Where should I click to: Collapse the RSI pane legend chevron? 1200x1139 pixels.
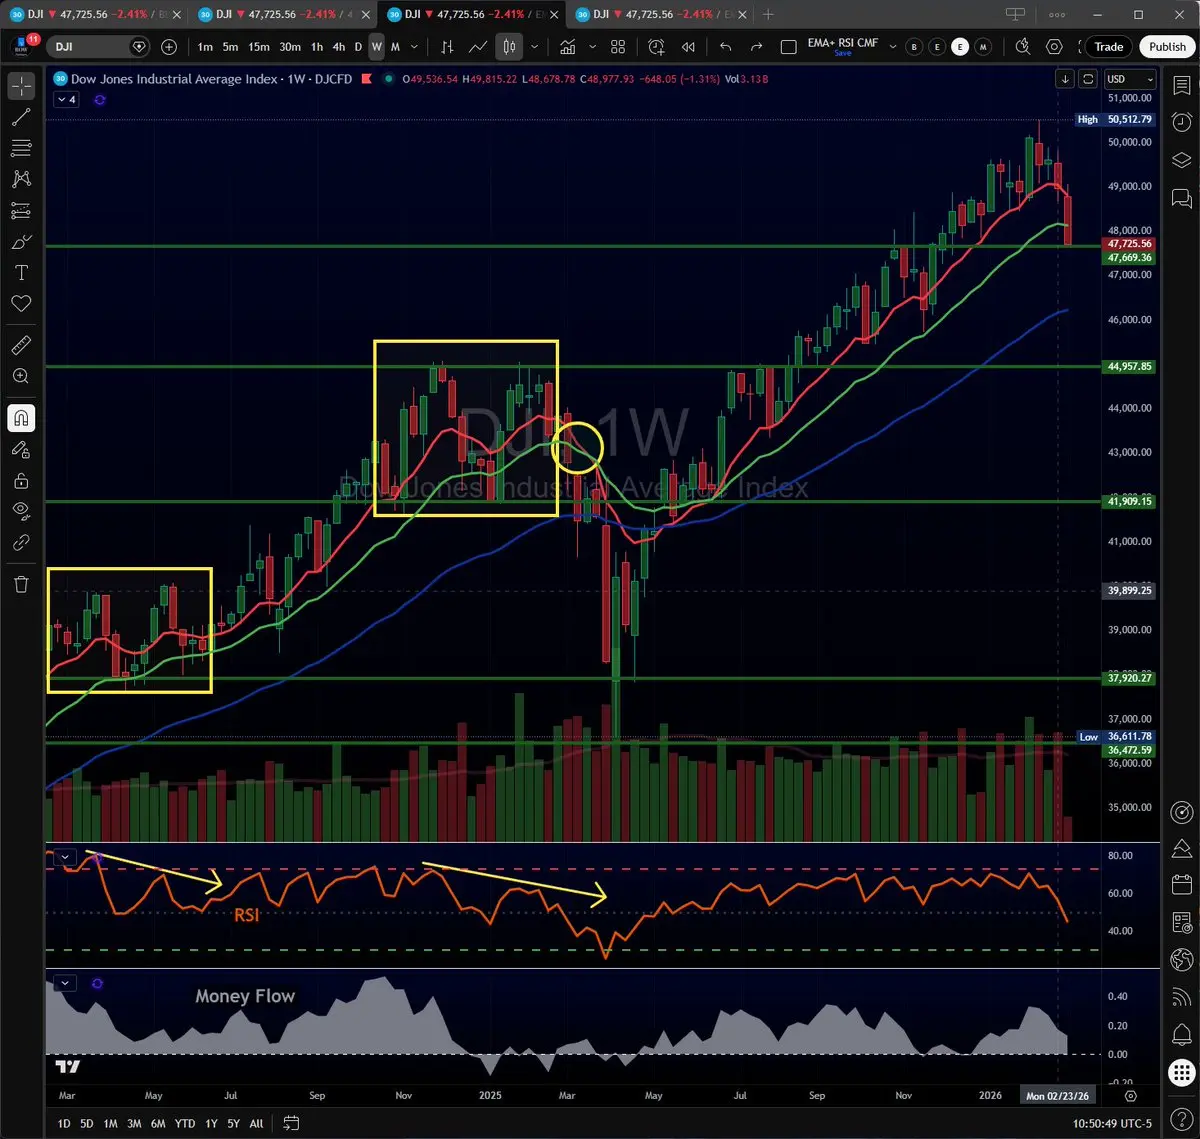pyautogui.click(x=65, y=857)
